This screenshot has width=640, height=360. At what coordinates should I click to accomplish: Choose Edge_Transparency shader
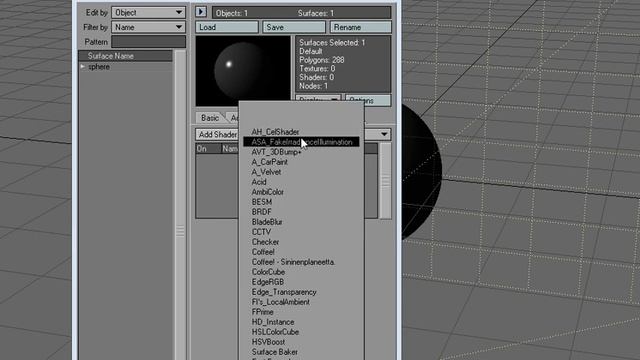point(284,292)
